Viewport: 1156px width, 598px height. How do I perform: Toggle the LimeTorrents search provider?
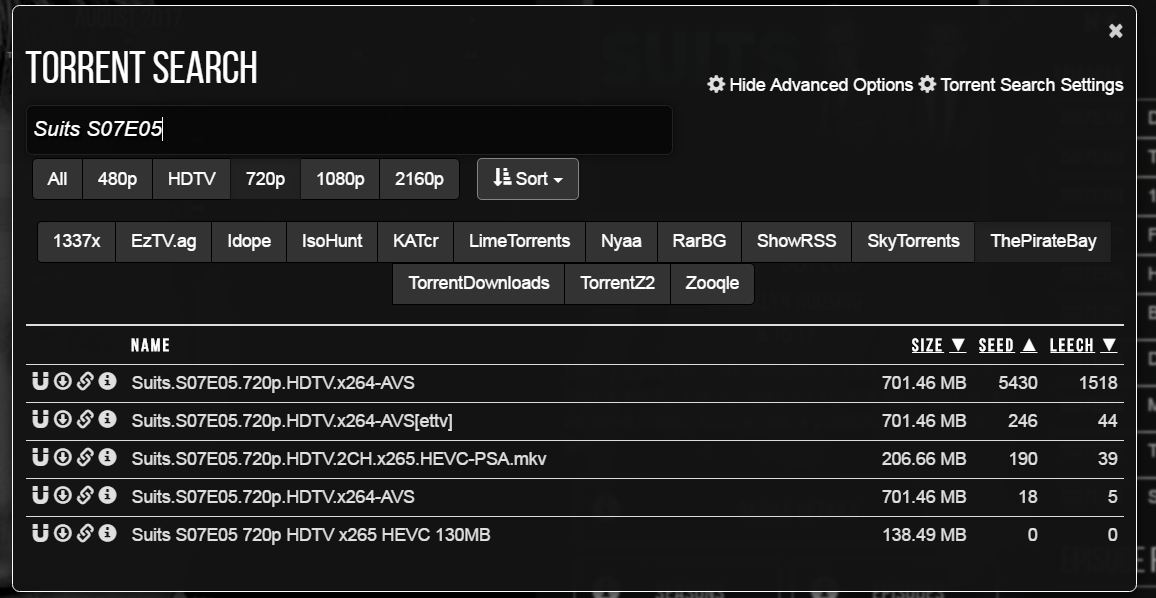click(520, 242)
